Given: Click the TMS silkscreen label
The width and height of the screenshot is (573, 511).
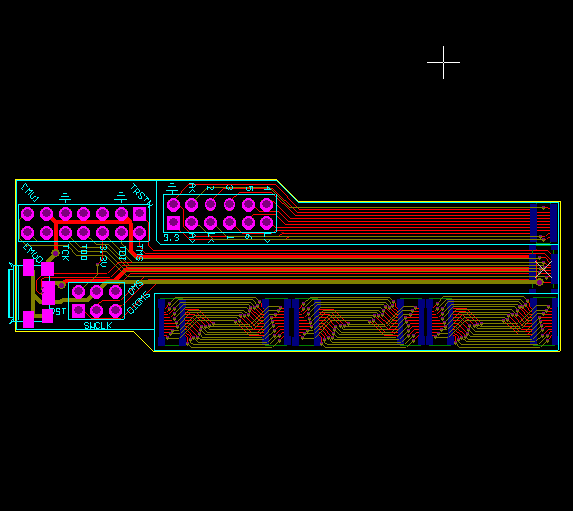Looking at the screenshot, I should point(139,253).
